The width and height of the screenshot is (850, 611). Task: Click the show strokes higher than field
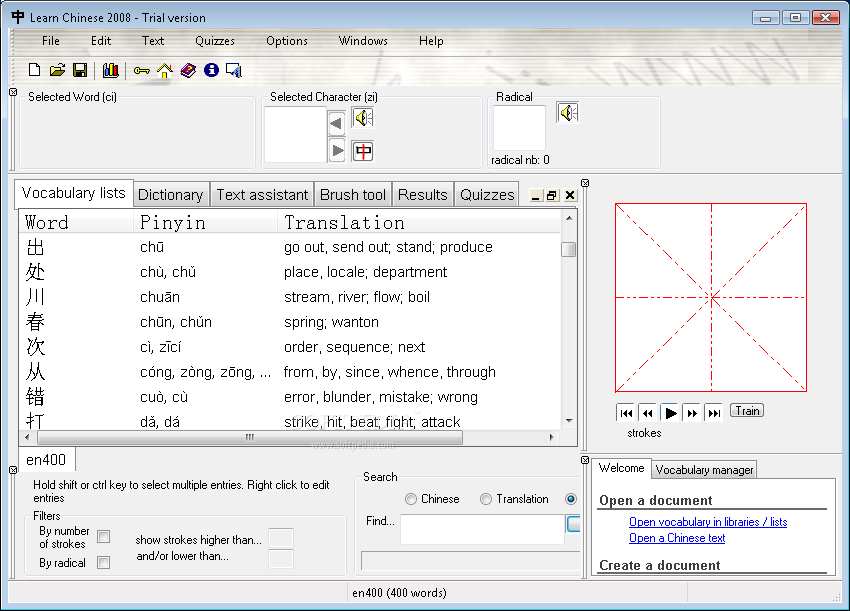point(281,538)
